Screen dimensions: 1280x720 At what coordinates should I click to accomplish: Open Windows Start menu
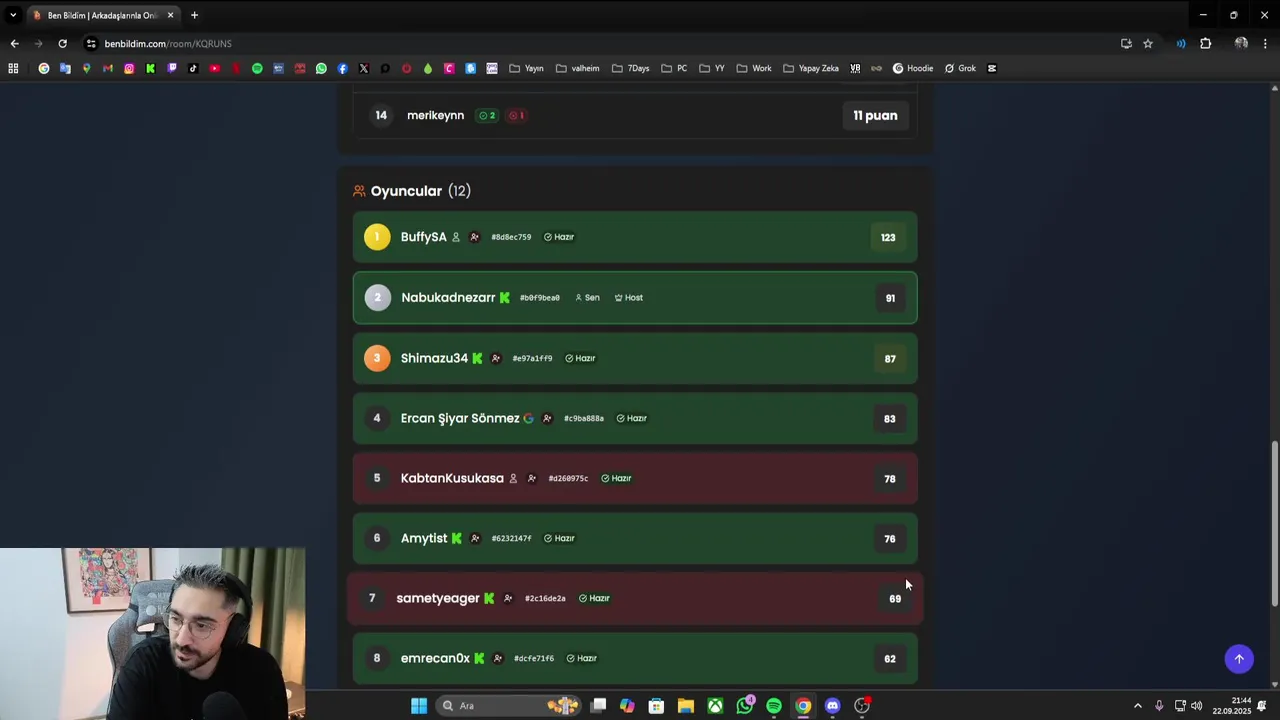point(419,706)
